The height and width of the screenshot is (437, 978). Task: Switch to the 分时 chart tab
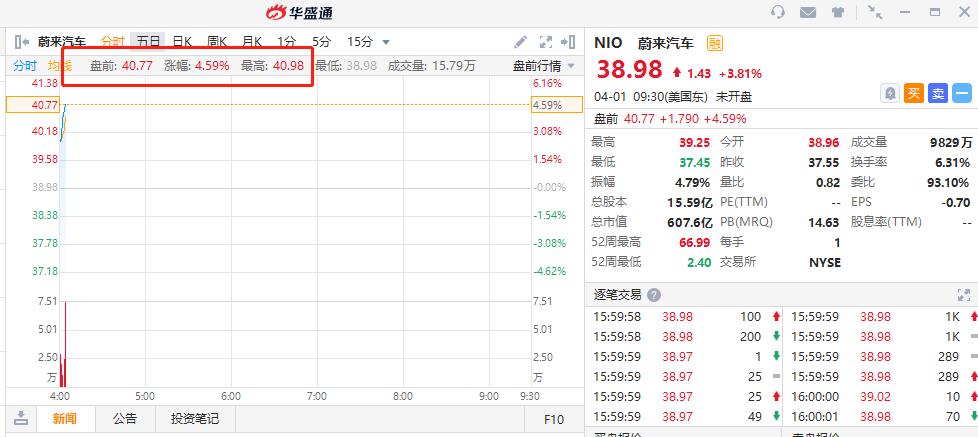113,42
